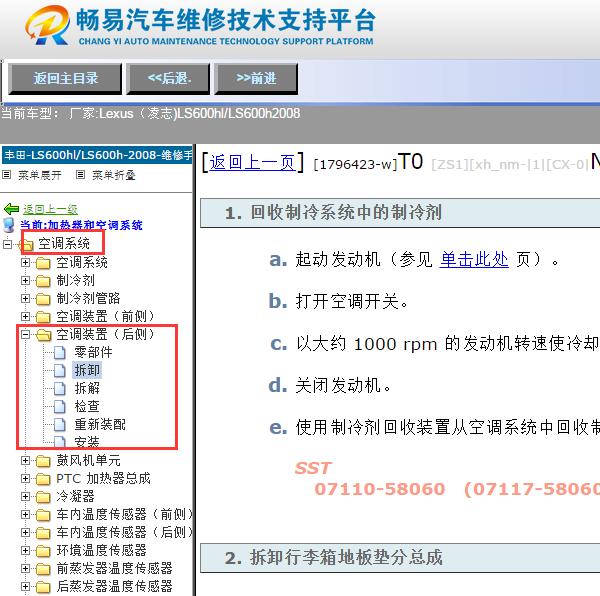The height and width of the screenshot is (596, 600).
Task: Click the folder icon of 冷凝器
Action: coord(43,497)
